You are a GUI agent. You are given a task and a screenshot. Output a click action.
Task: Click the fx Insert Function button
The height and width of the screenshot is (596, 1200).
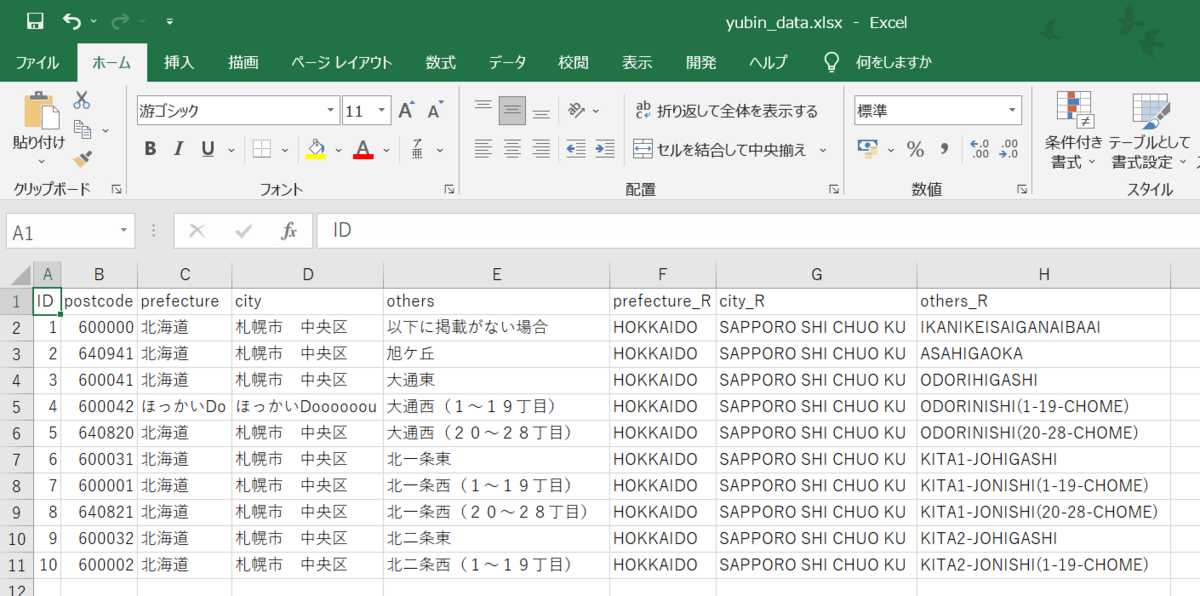[289, 231]
